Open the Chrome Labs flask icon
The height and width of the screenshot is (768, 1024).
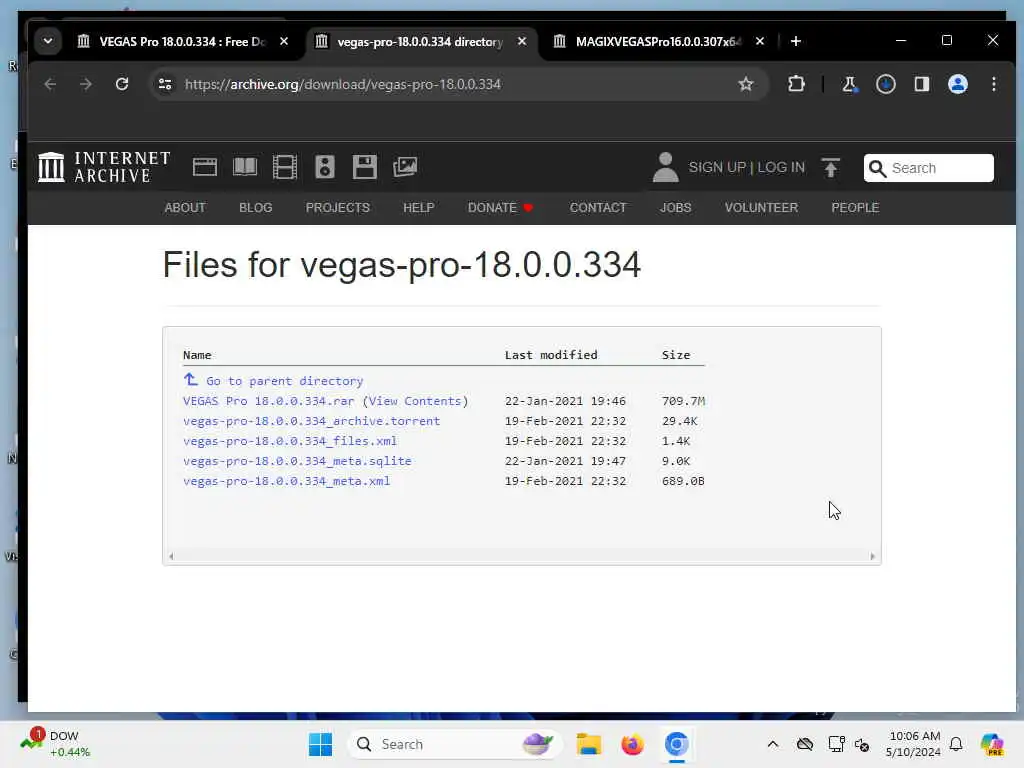(x=849, y=84)
